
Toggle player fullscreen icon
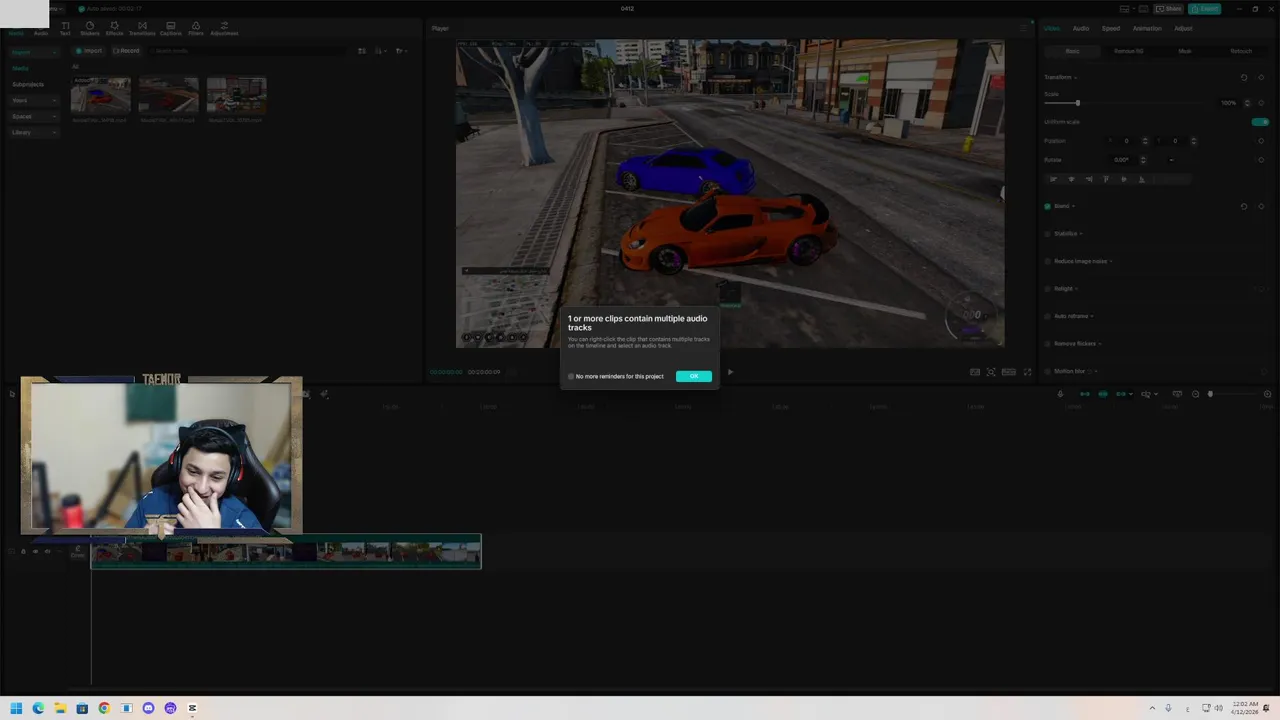1027,372
